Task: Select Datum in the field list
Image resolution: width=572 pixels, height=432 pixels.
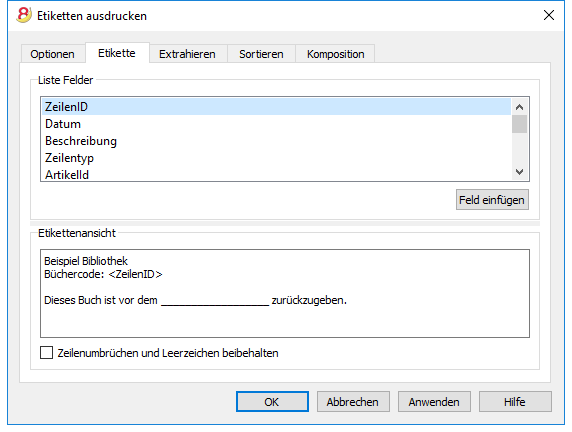Action: pos(276,124)
